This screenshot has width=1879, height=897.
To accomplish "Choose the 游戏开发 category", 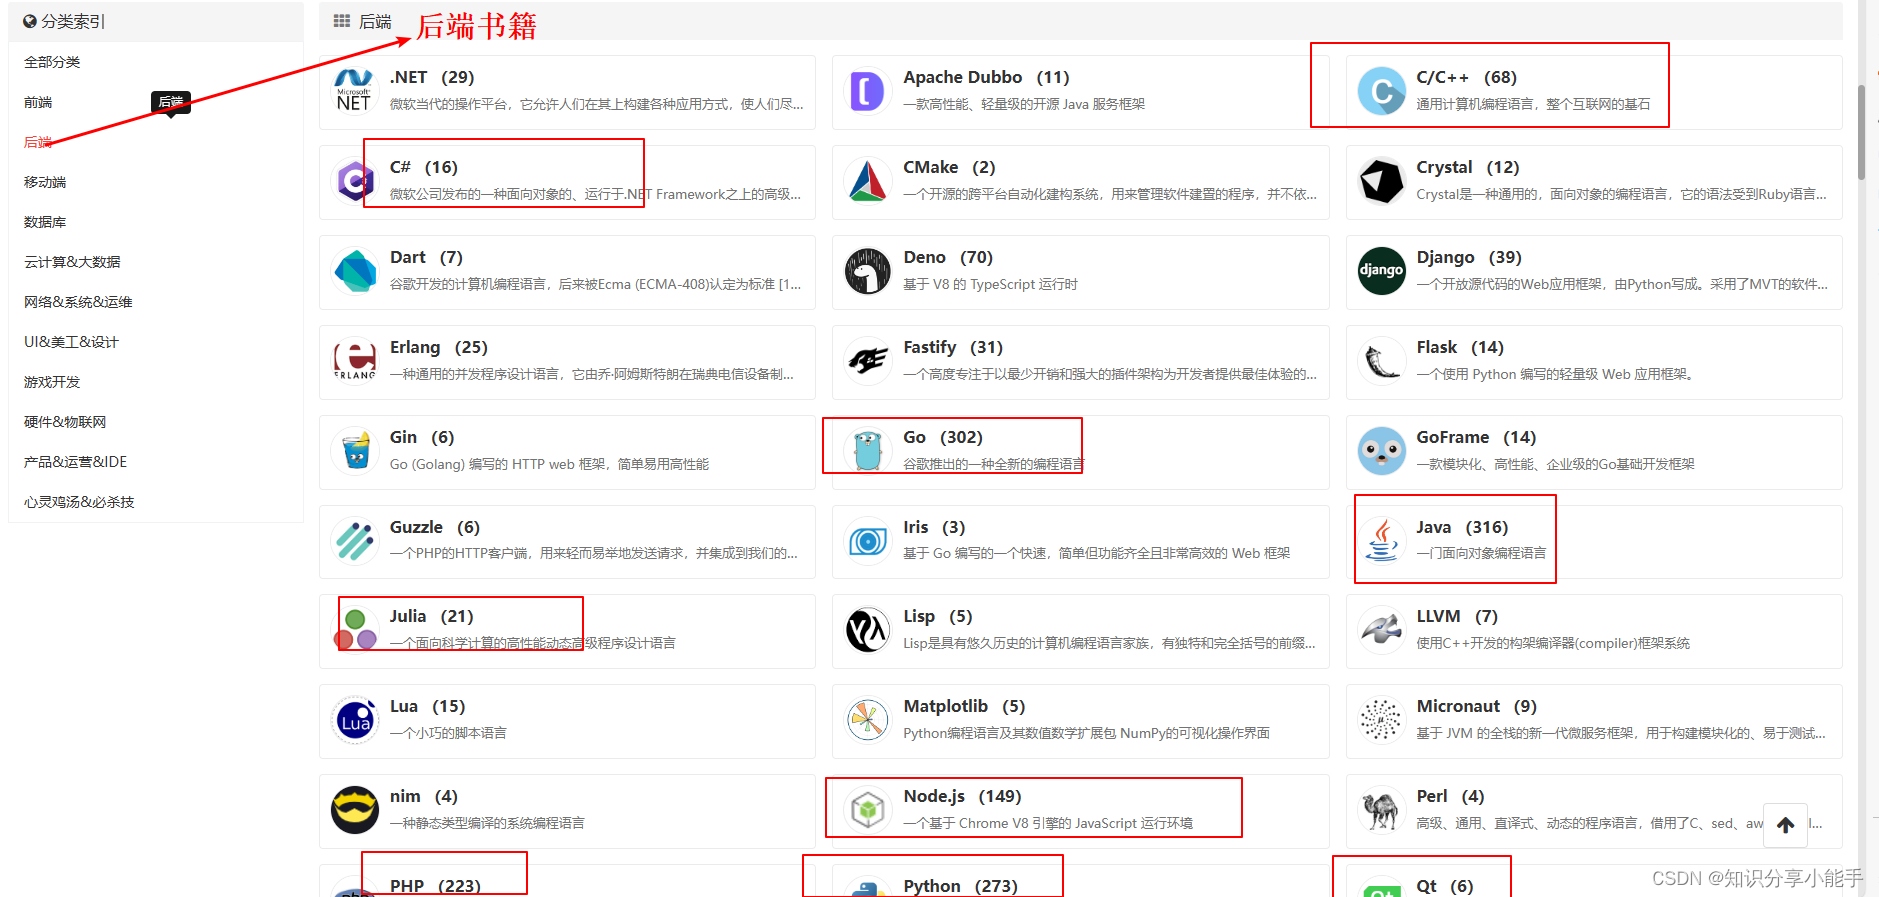I will 52,382.
